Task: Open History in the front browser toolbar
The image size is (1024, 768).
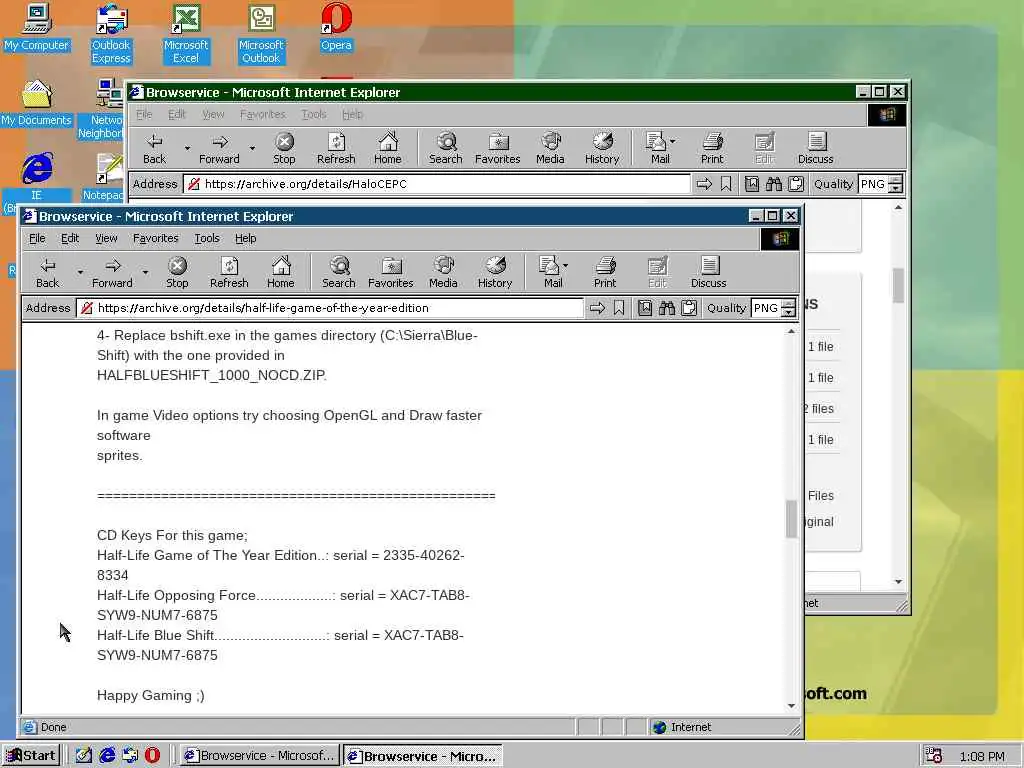Action: coord(495,272)
